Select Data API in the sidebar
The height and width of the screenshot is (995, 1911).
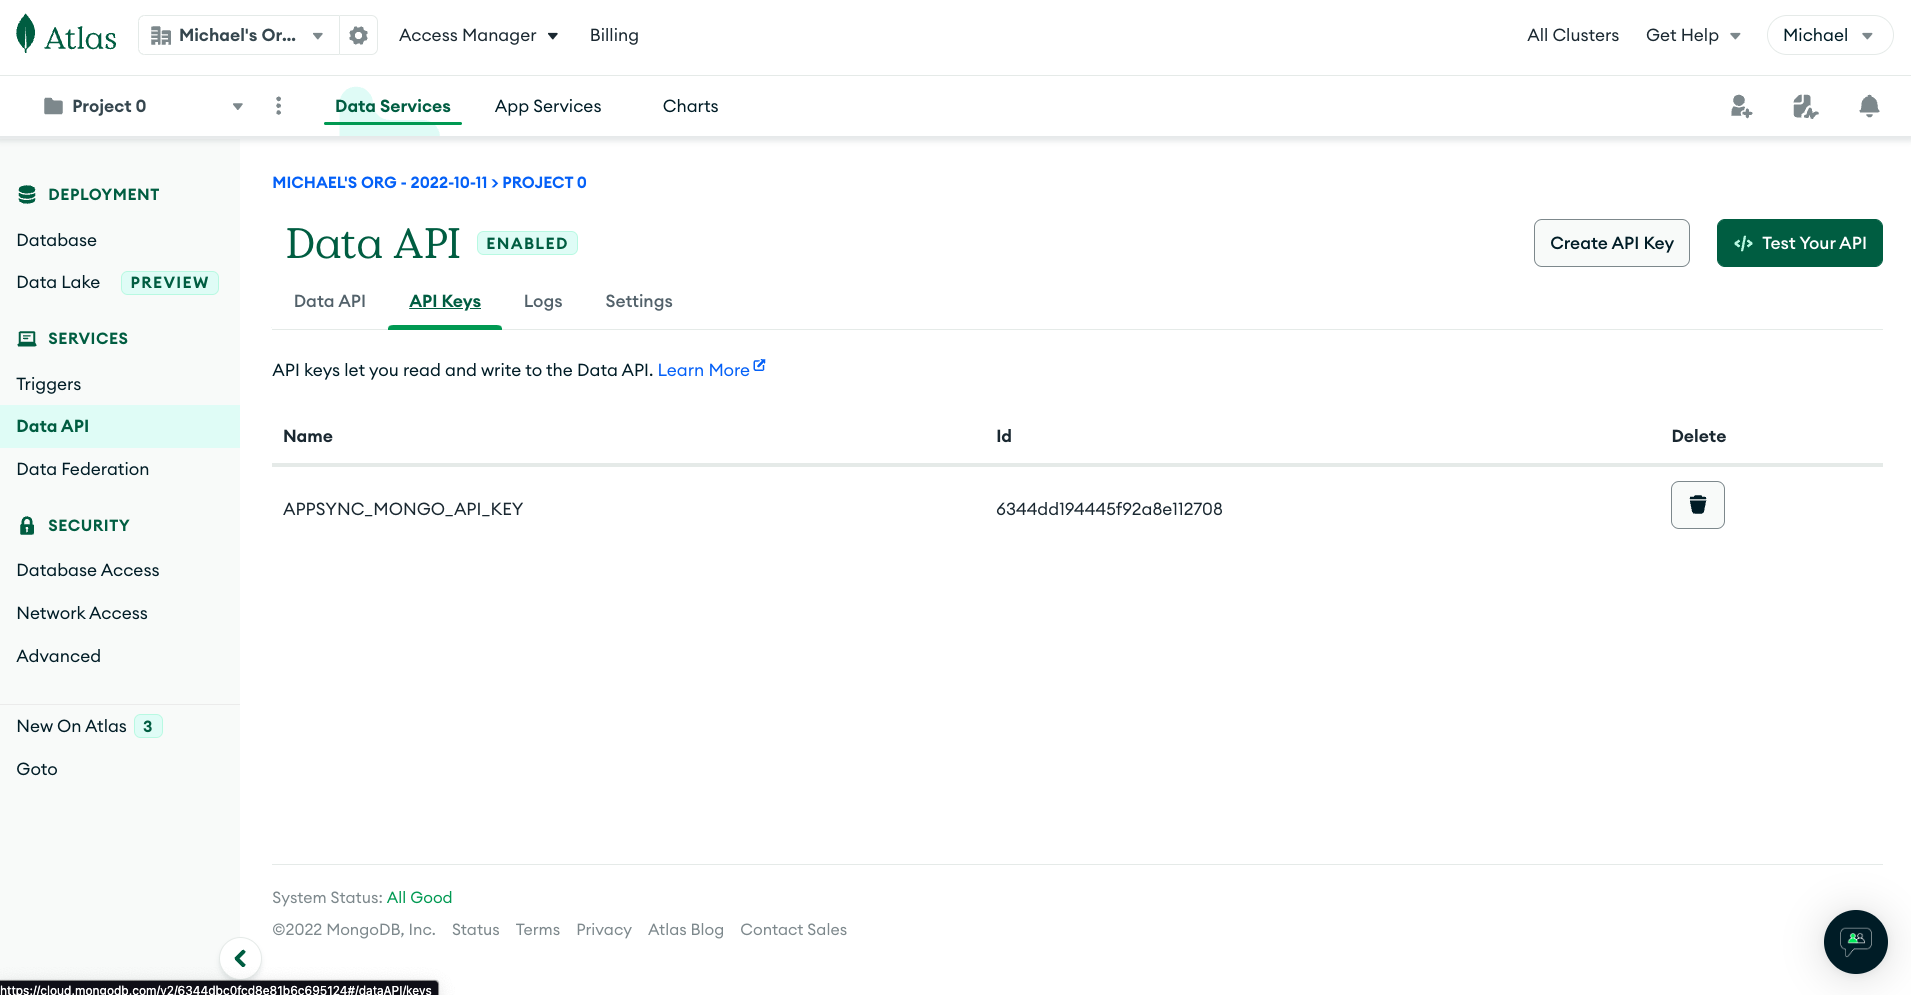(x=120, y=426)
